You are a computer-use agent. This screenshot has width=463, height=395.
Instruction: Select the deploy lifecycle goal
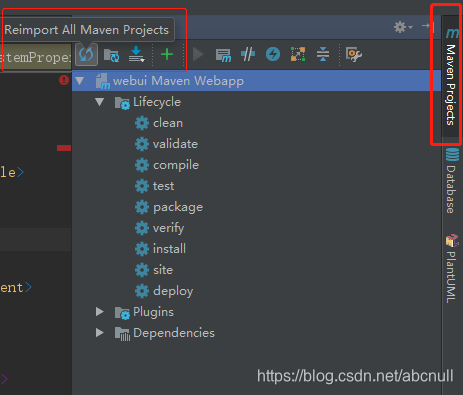[x=164, y=291]
